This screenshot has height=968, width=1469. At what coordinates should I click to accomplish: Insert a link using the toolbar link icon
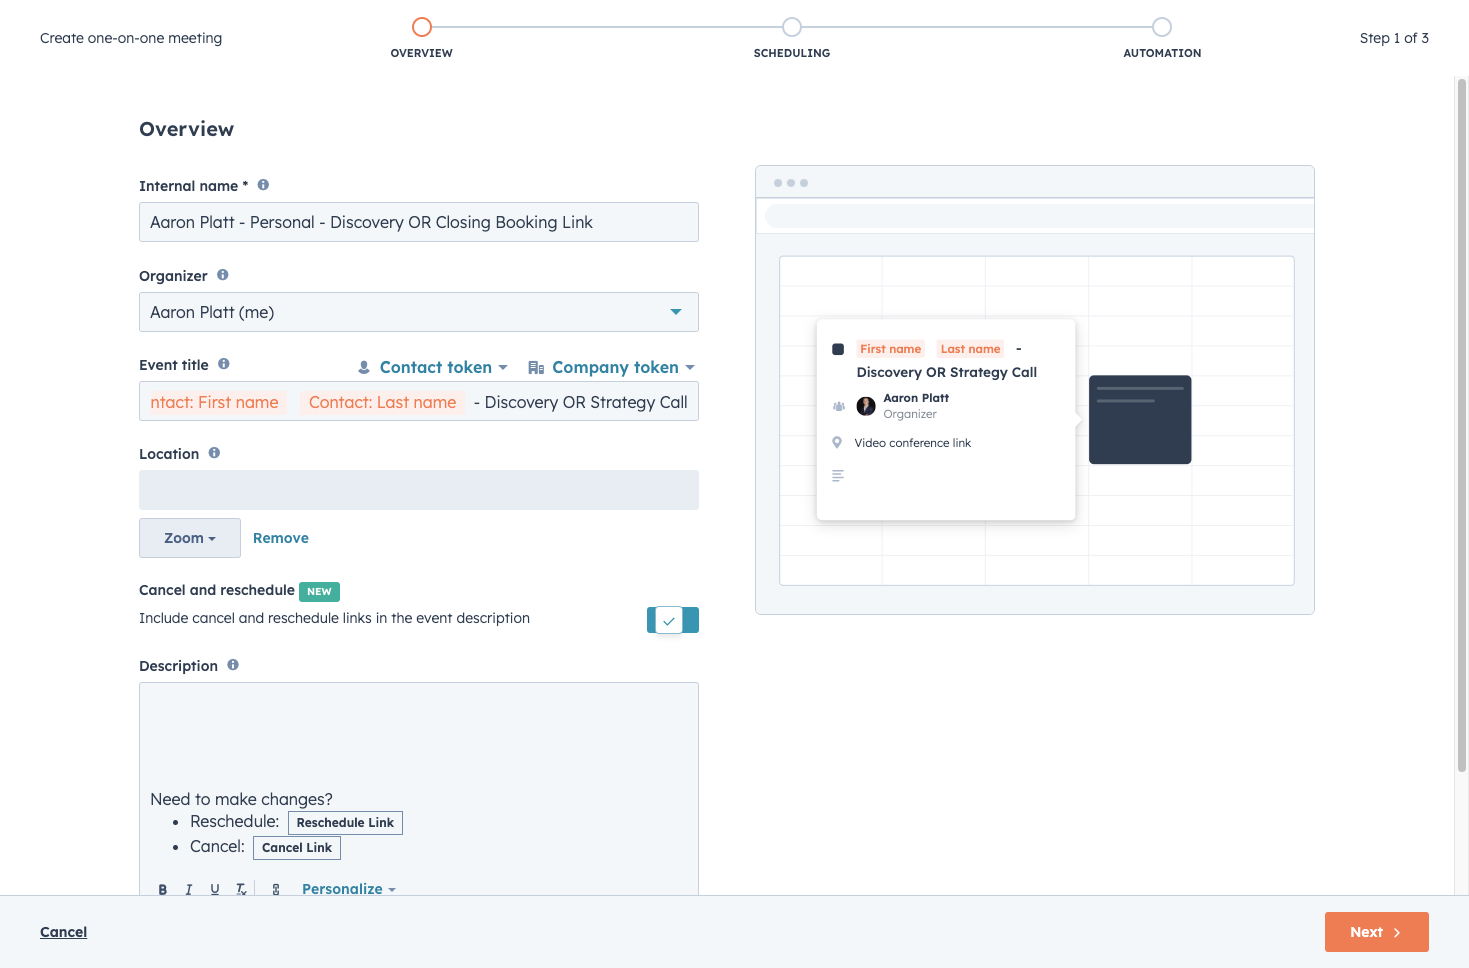[x=276, y=889]
